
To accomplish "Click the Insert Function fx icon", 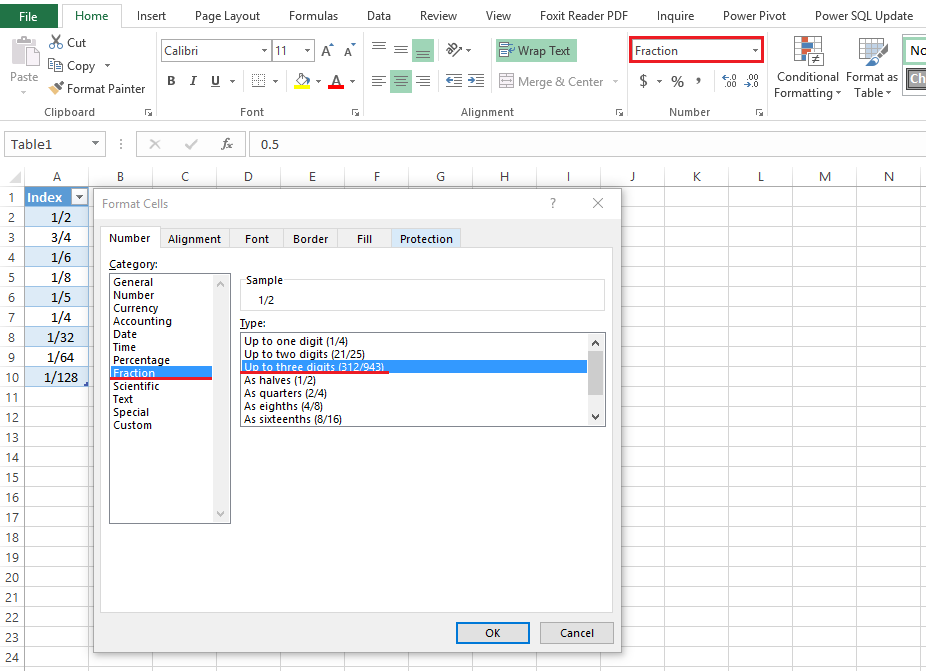I will (227, 144).
